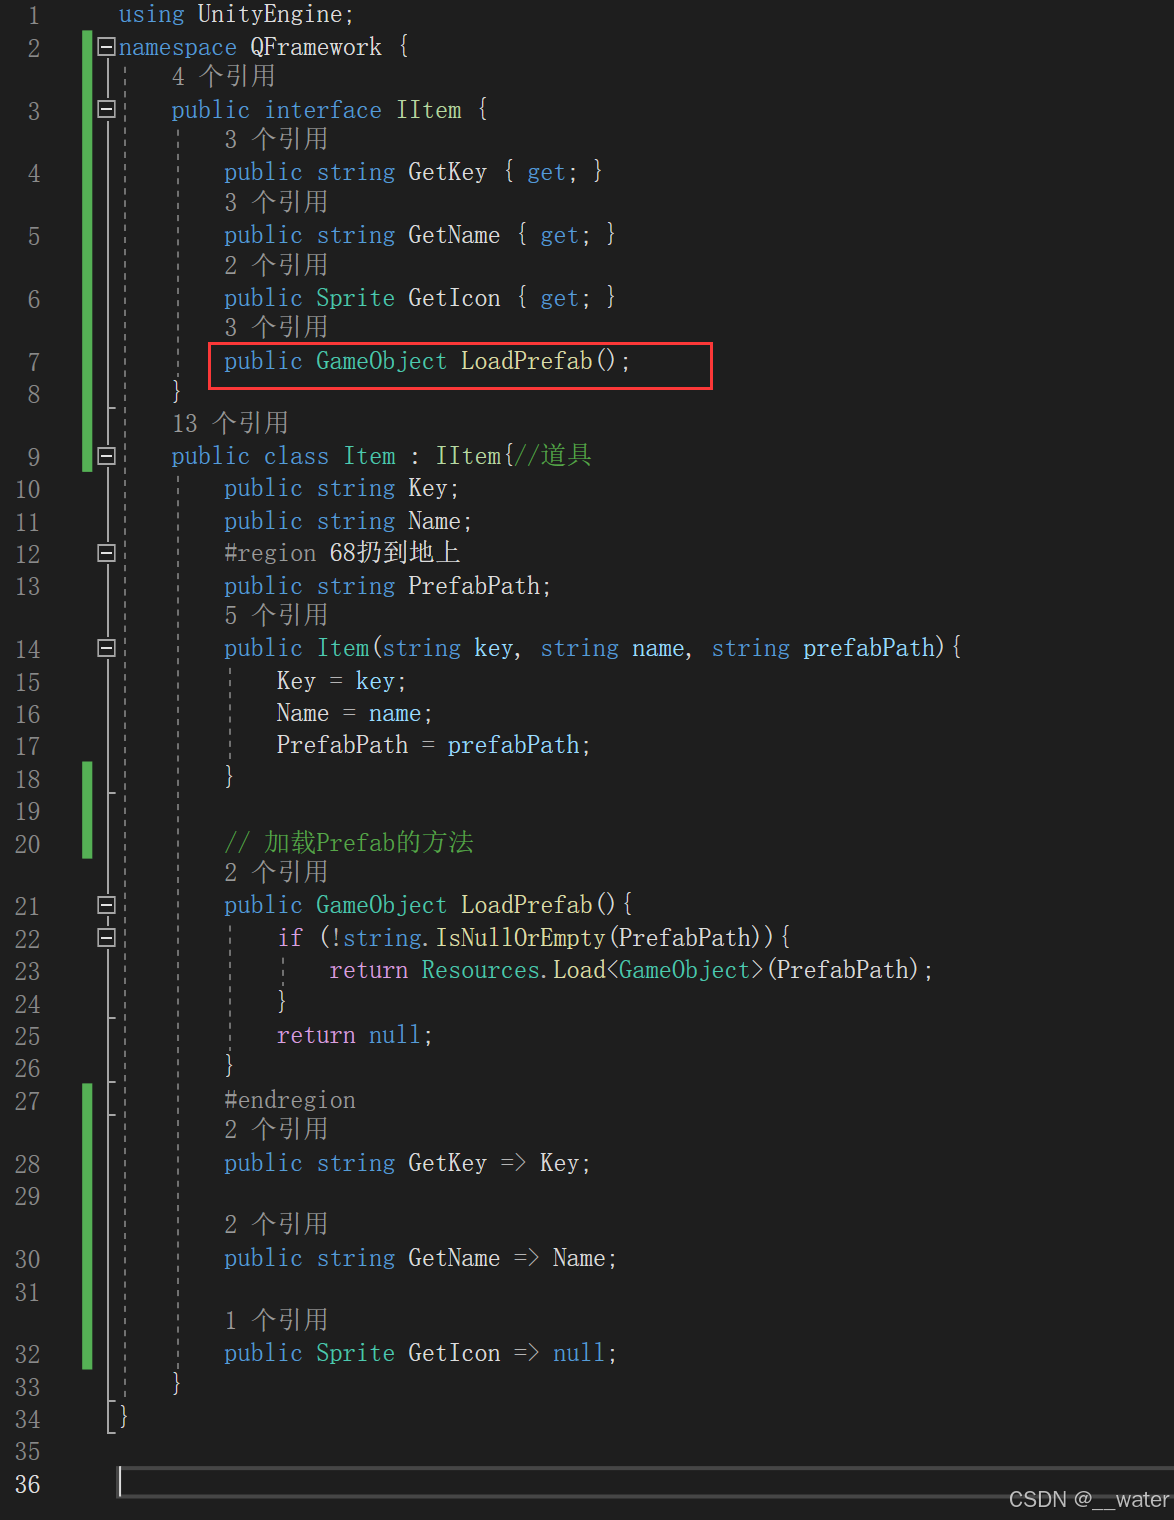Viewport: 1174px width, 1520px height.
Task: Click 'GetIcon => null;' line
Action: click(512, 1353)
